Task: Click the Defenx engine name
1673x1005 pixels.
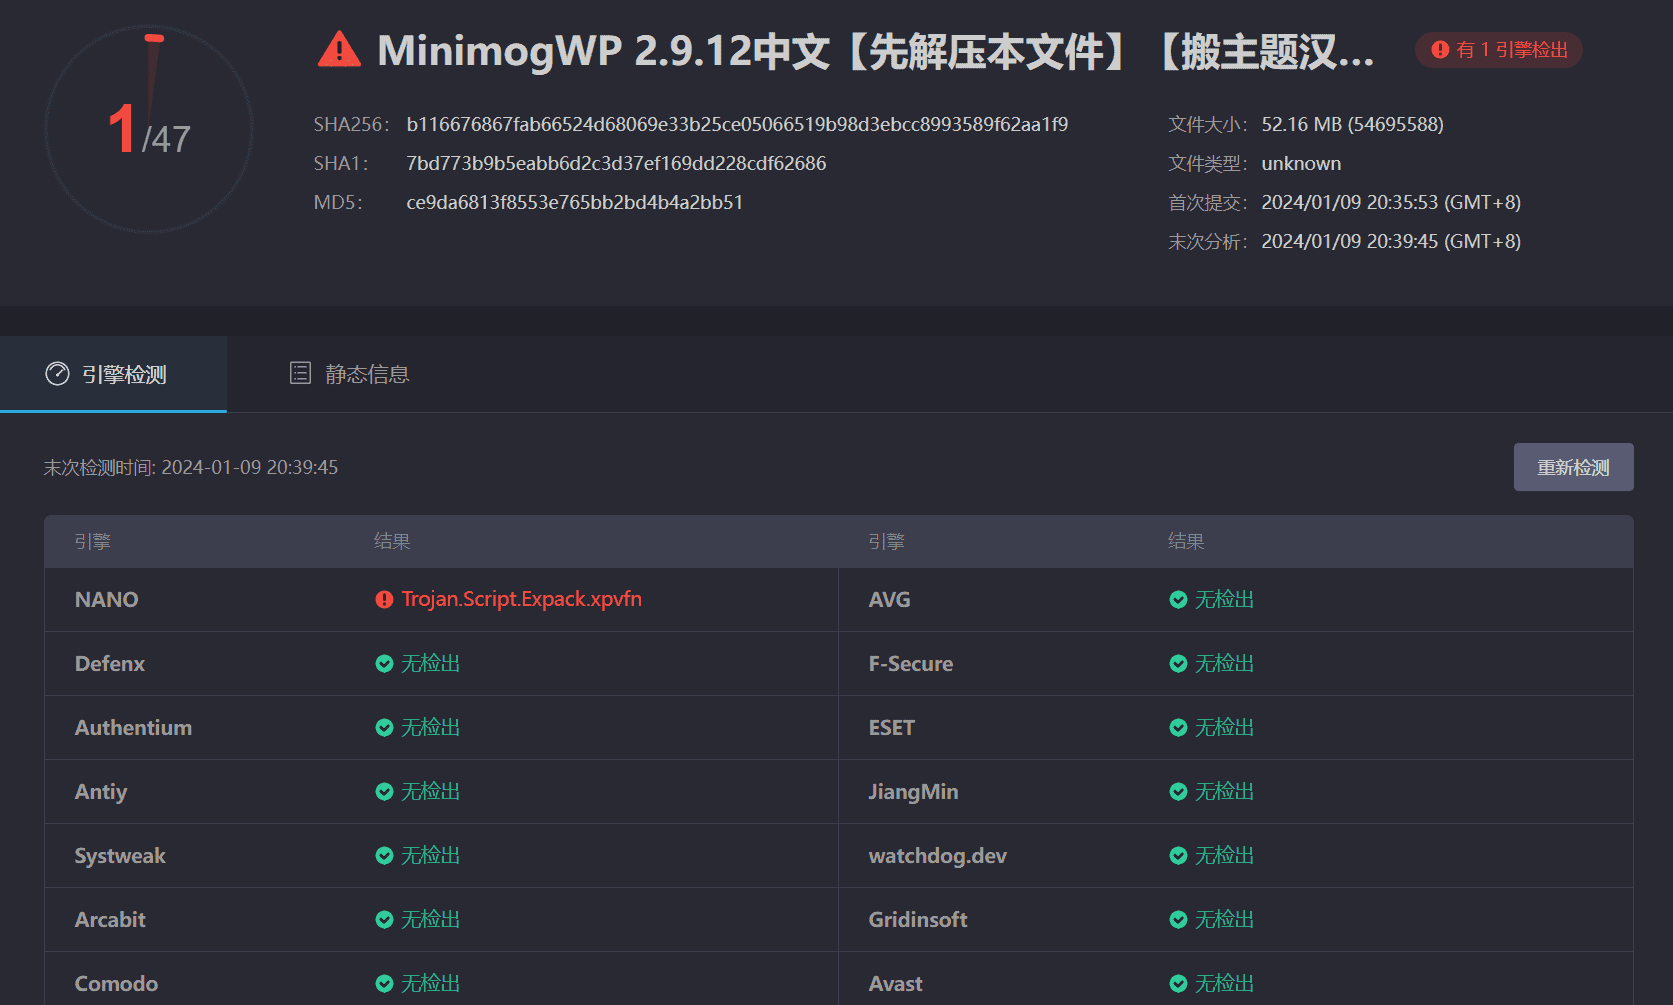Action: (x=110, y=663)
